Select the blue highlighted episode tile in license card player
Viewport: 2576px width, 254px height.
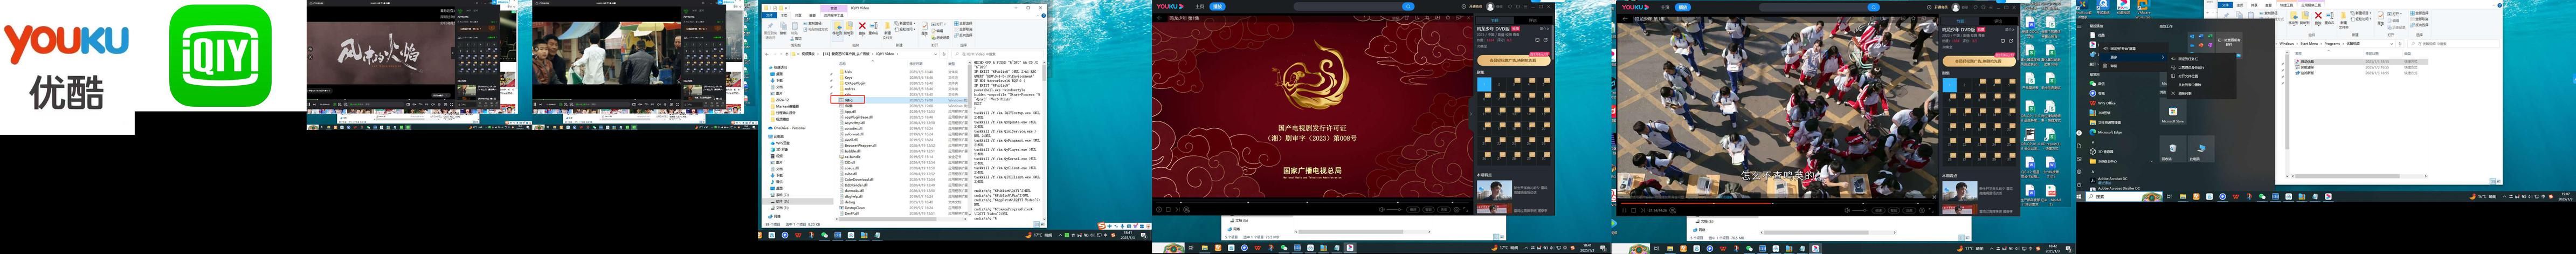(1484, 85)
